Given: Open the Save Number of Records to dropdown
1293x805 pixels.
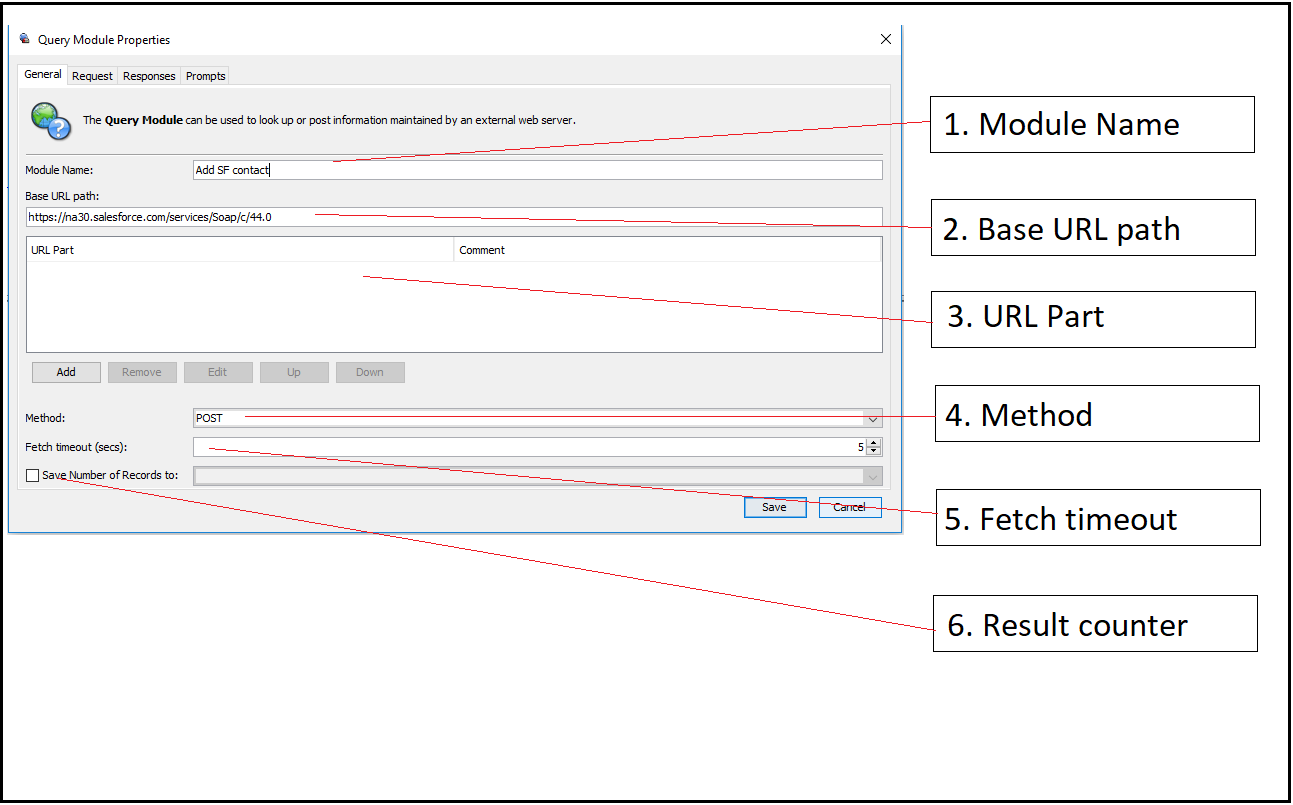Looking at the screenshot, I should coord(869,475).
